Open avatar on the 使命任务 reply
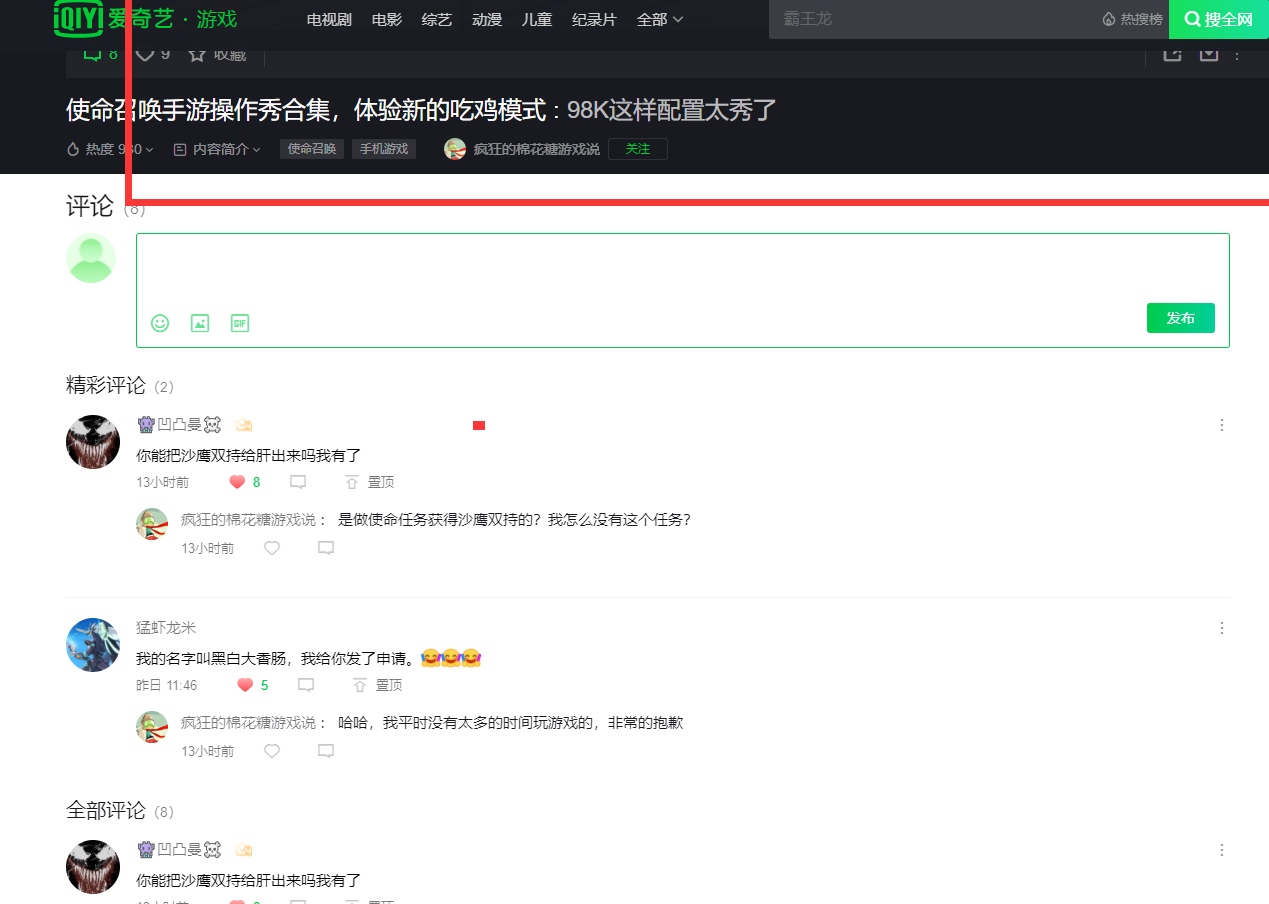The width and height of the screenshot is (1269, 904). (x=152, y=524)
